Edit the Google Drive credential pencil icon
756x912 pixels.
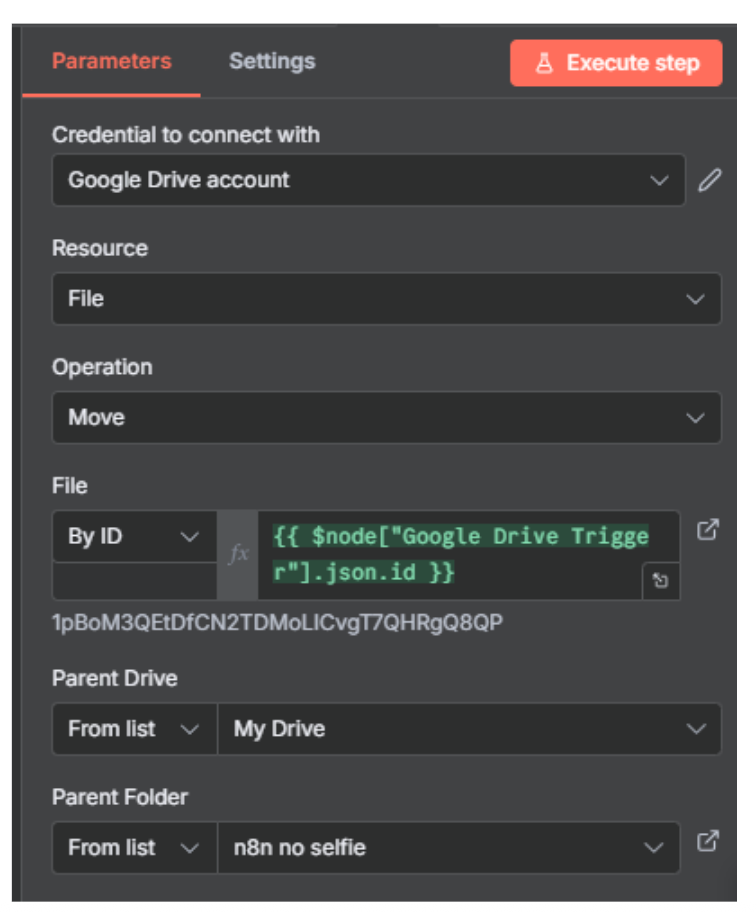click(709, 180)
